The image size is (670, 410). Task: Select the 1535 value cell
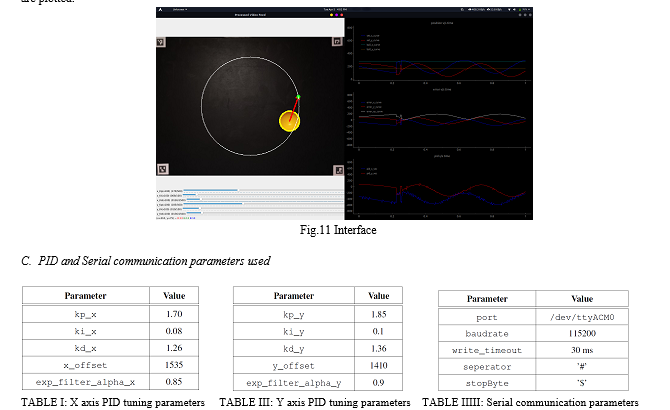(x=174, y=365)
